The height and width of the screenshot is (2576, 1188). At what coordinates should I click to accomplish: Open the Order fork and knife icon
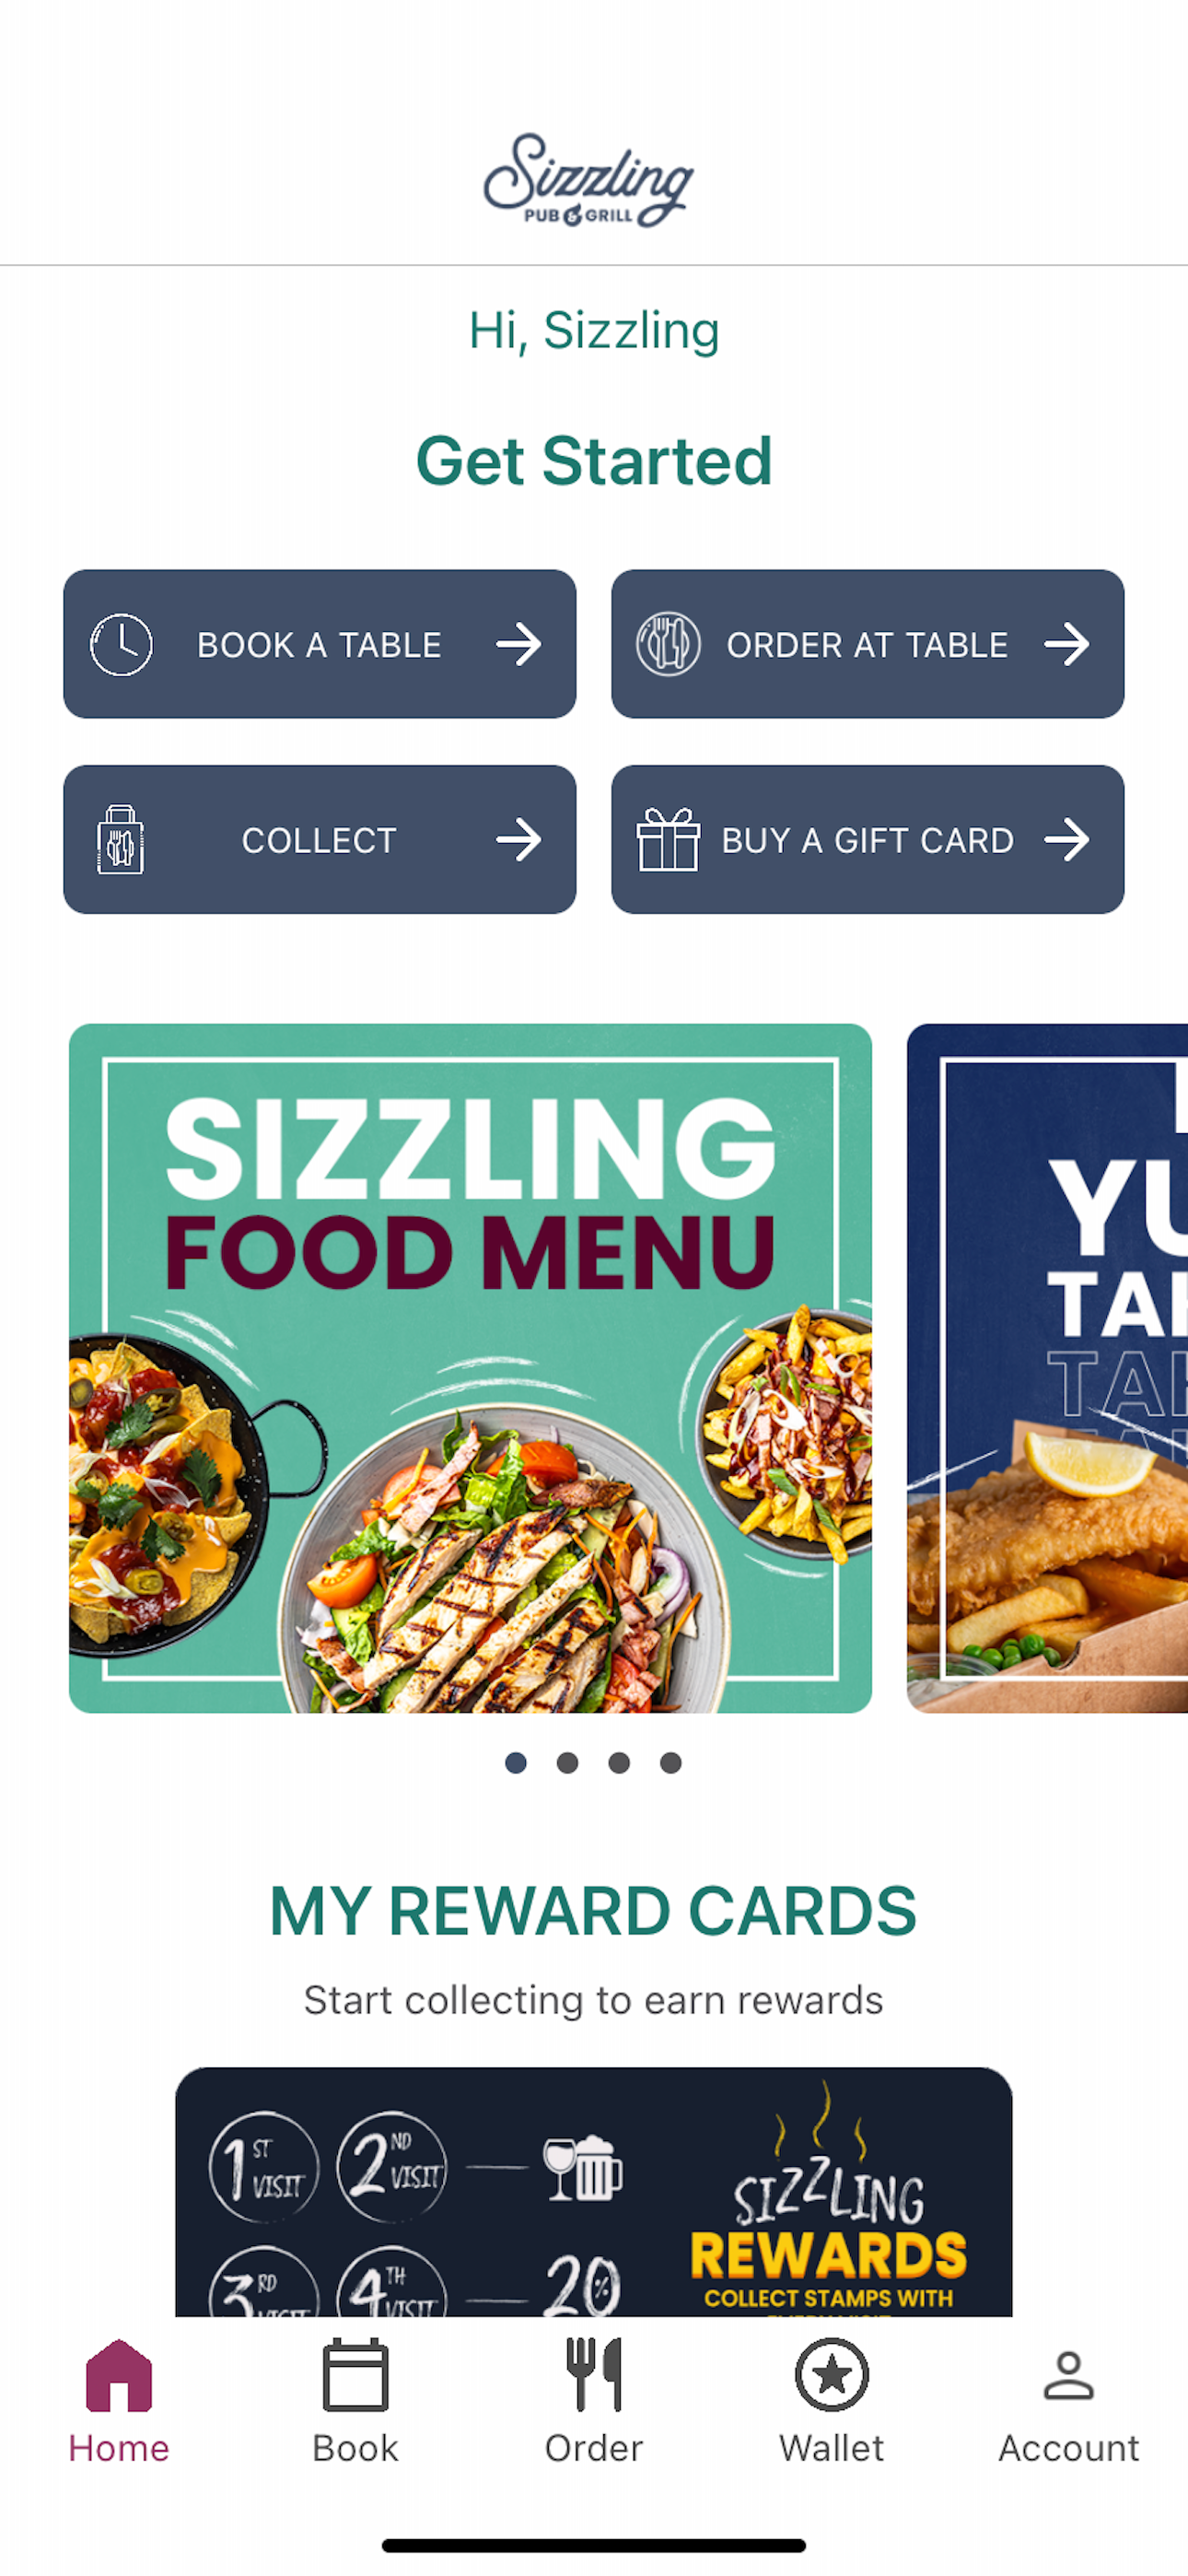[594, 2375]
